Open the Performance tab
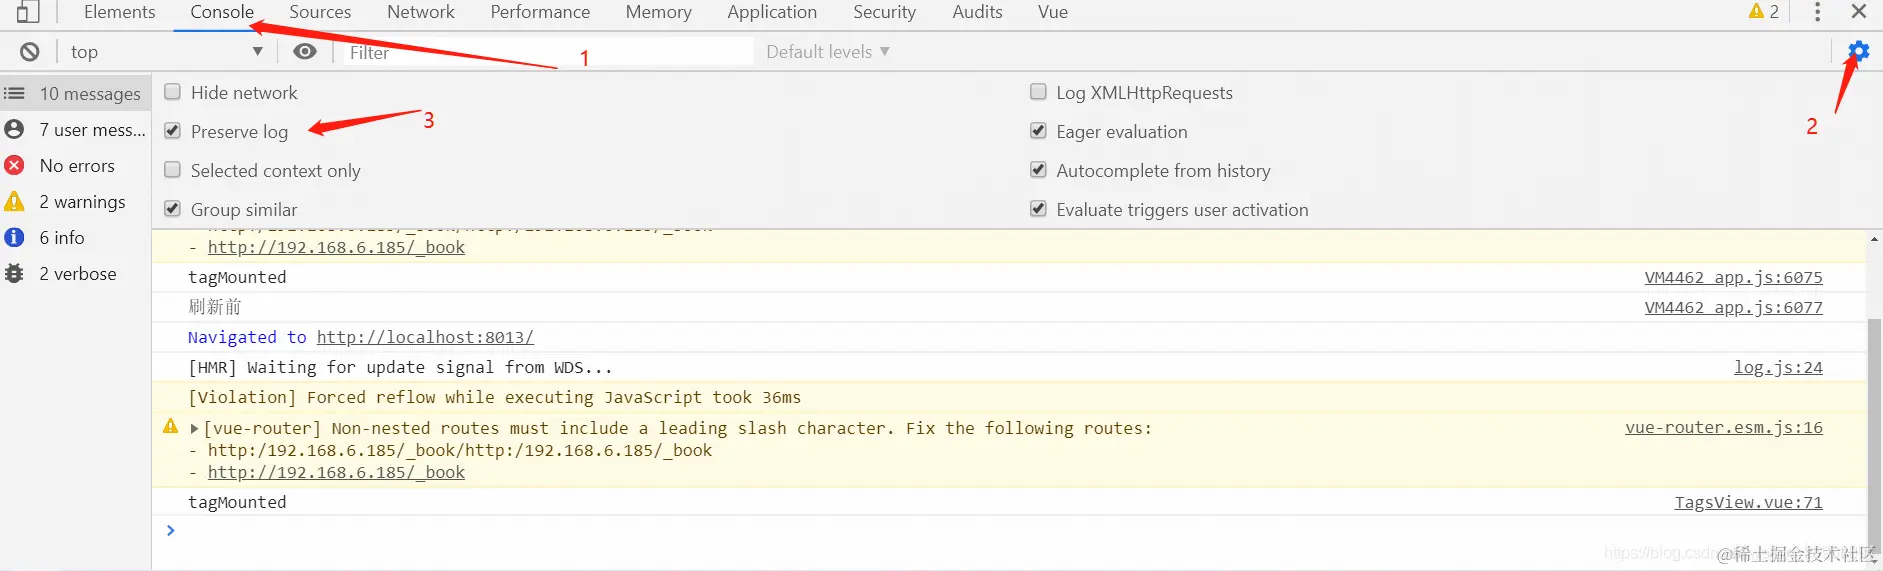The height and width of the screenshot is (571, 1883). pos(540,12)
